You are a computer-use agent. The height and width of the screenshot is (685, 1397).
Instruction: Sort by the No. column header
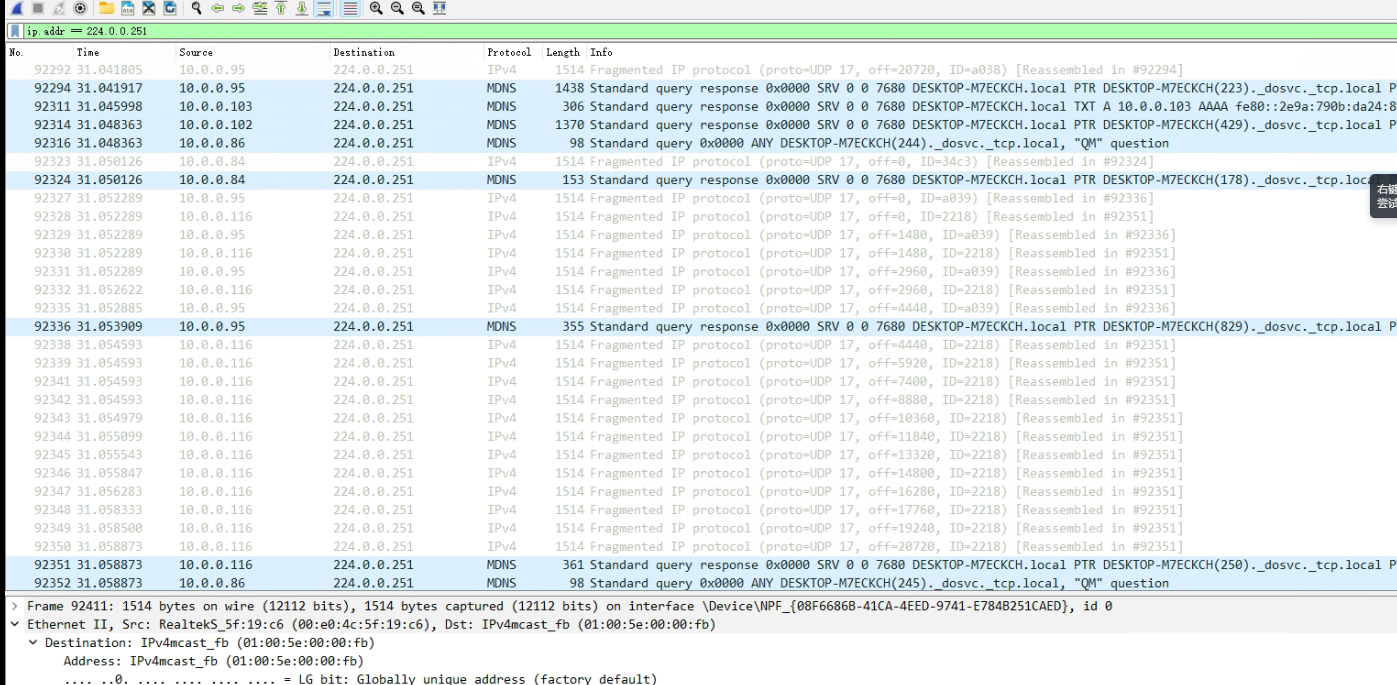[17, 52]
